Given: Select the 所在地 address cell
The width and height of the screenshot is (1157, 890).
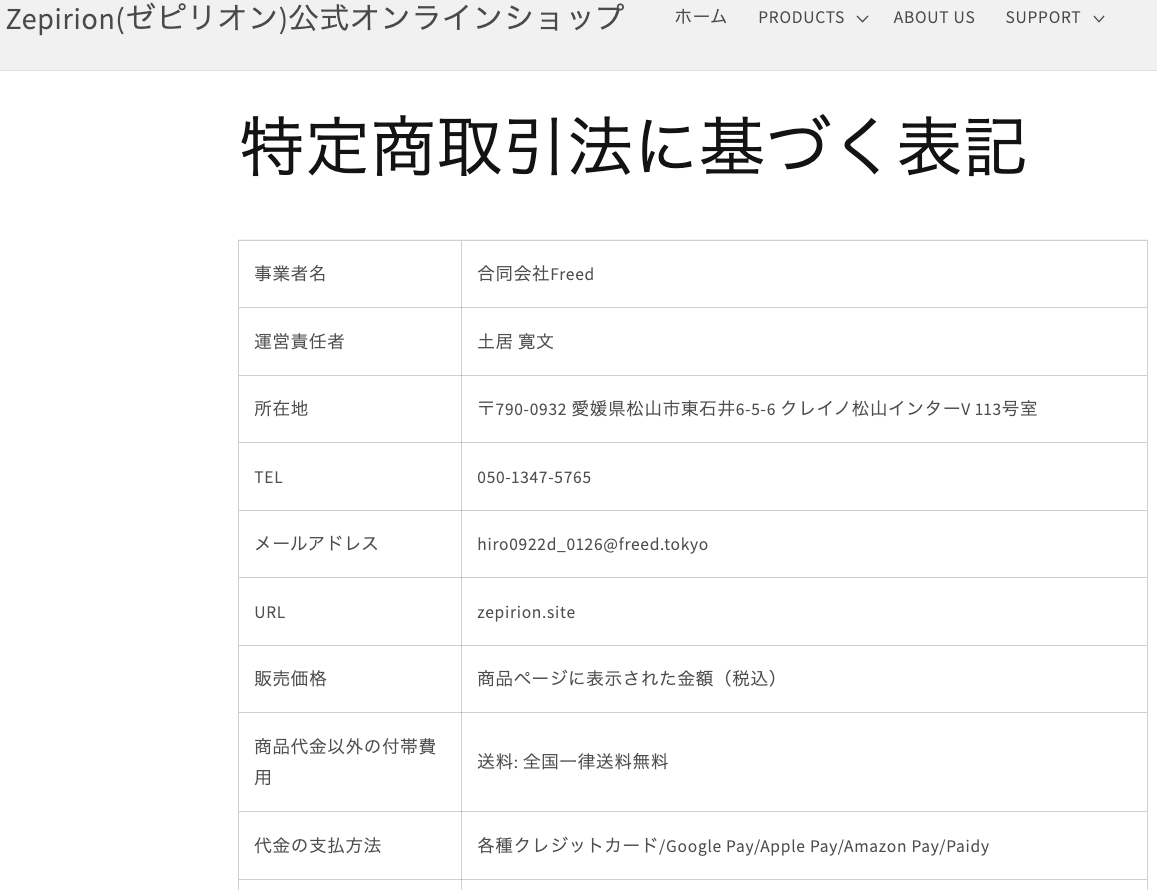Looking at the screenshot, I should [757, 408].
